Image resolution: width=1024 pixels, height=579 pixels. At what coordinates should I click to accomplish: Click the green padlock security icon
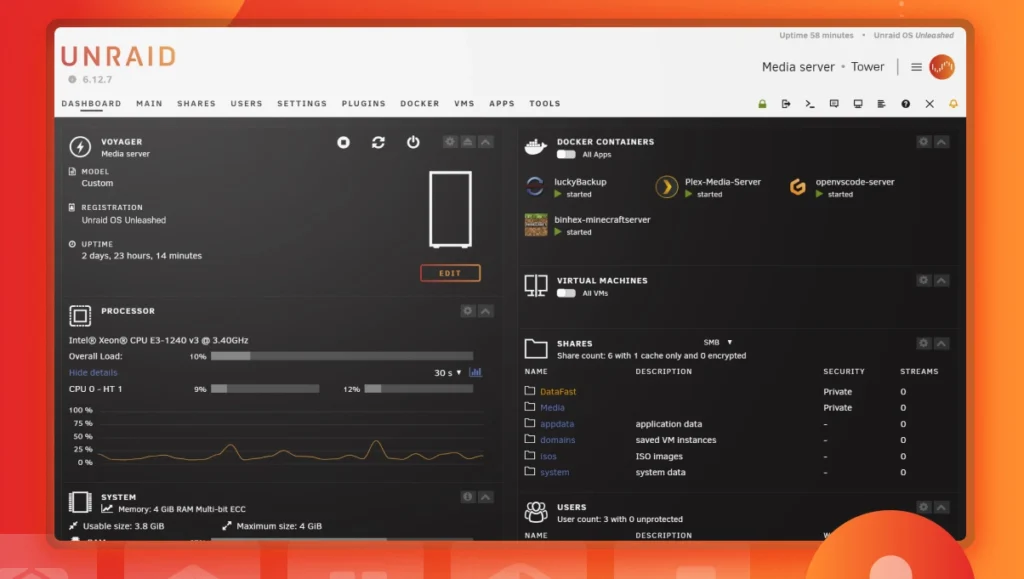click(761, 103)
